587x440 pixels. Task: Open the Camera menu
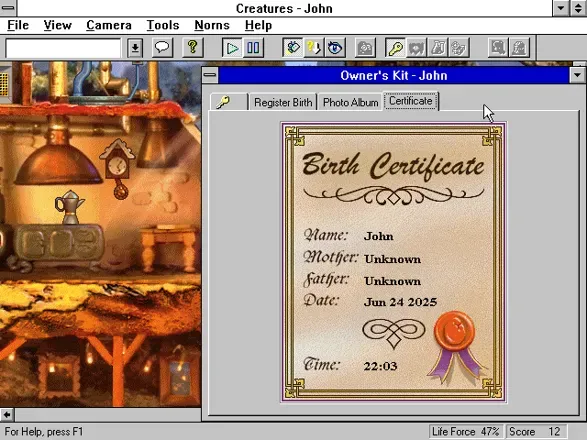(x=109, y=25)
